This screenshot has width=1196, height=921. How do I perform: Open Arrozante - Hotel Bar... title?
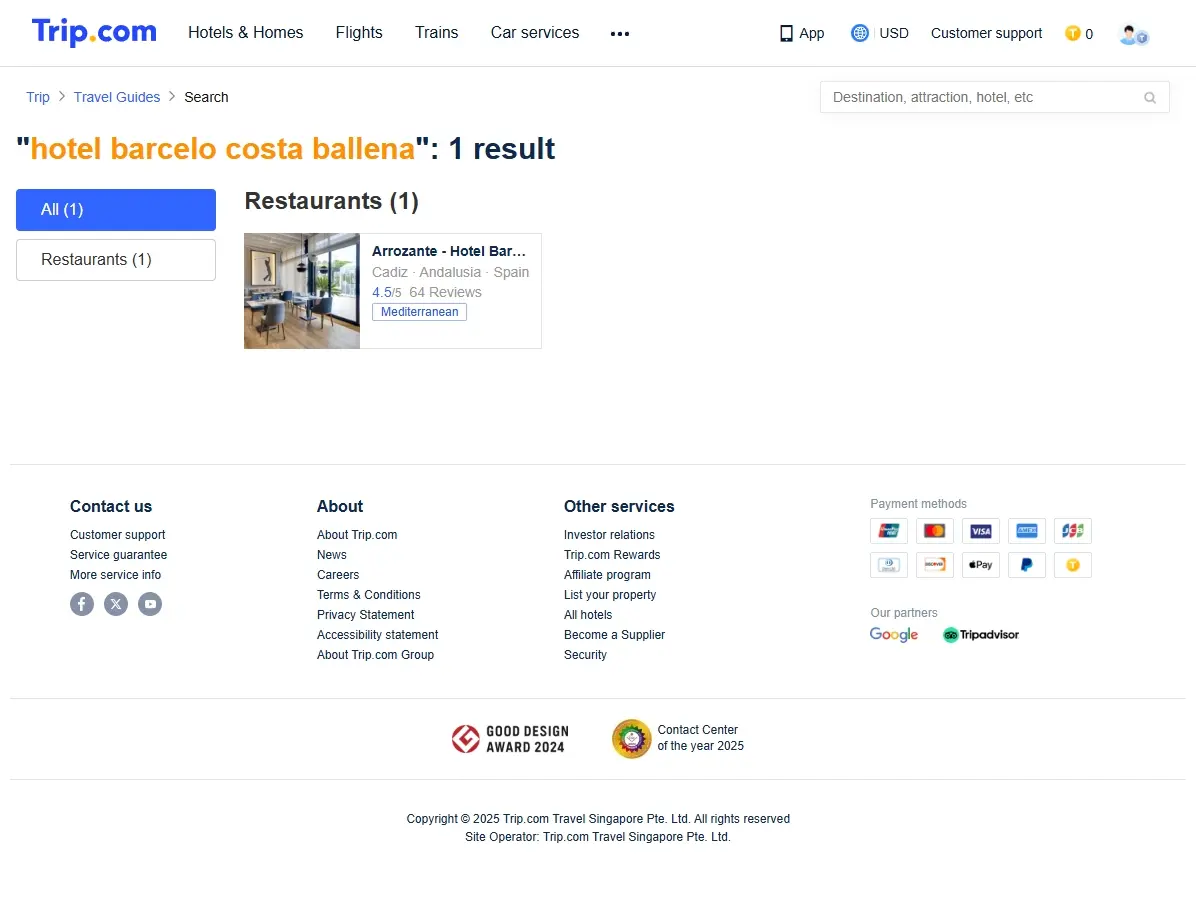[x=448, y=252]
